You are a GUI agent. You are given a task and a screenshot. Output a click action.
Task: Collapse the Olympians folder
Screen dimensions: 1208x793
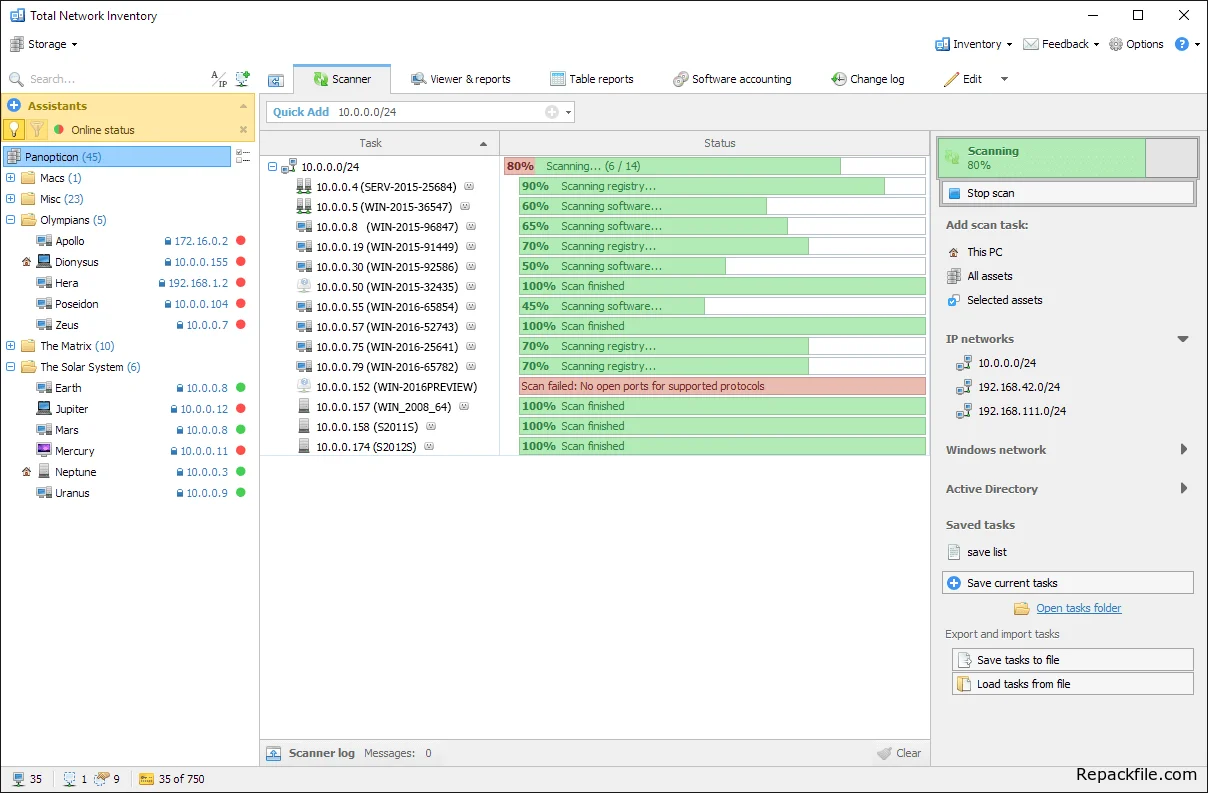pos(11,220)
